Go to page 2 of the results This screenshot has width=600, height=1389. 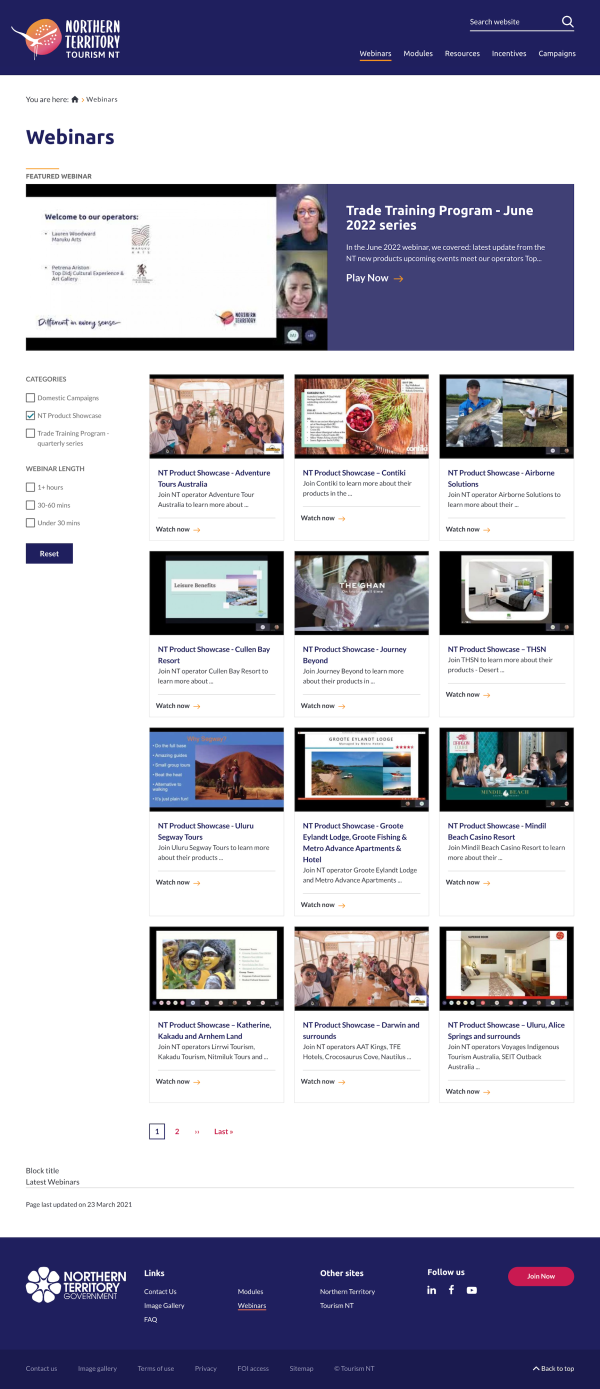tap(177, 1131)
